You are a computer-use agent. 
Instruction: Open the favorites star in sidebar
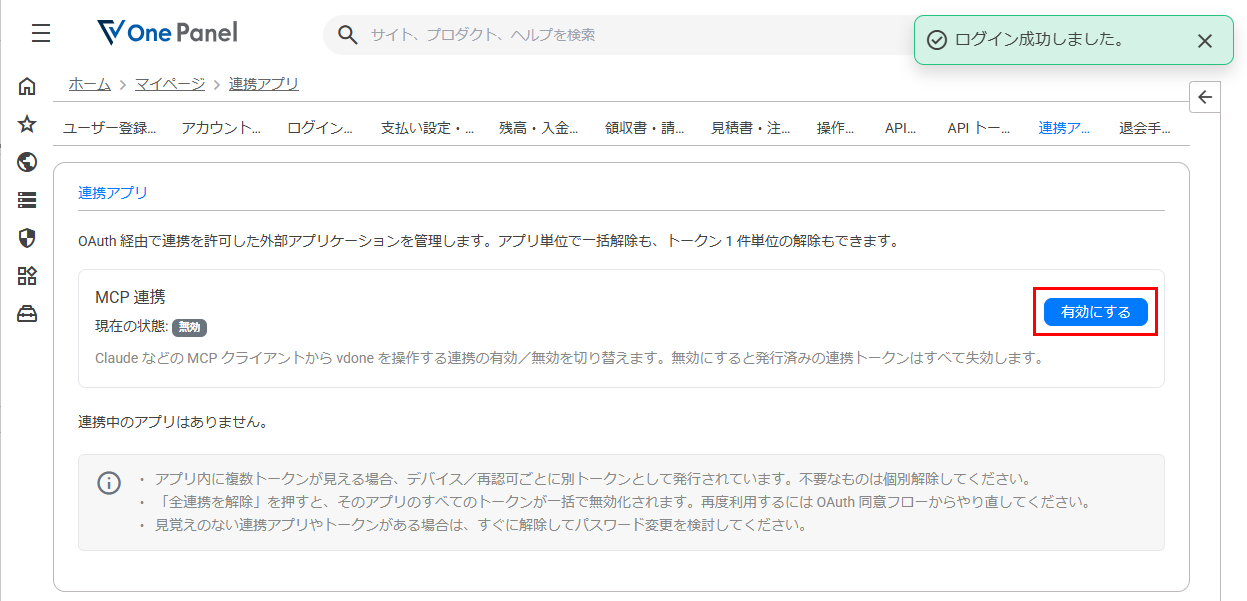click(x=27, y=124)
